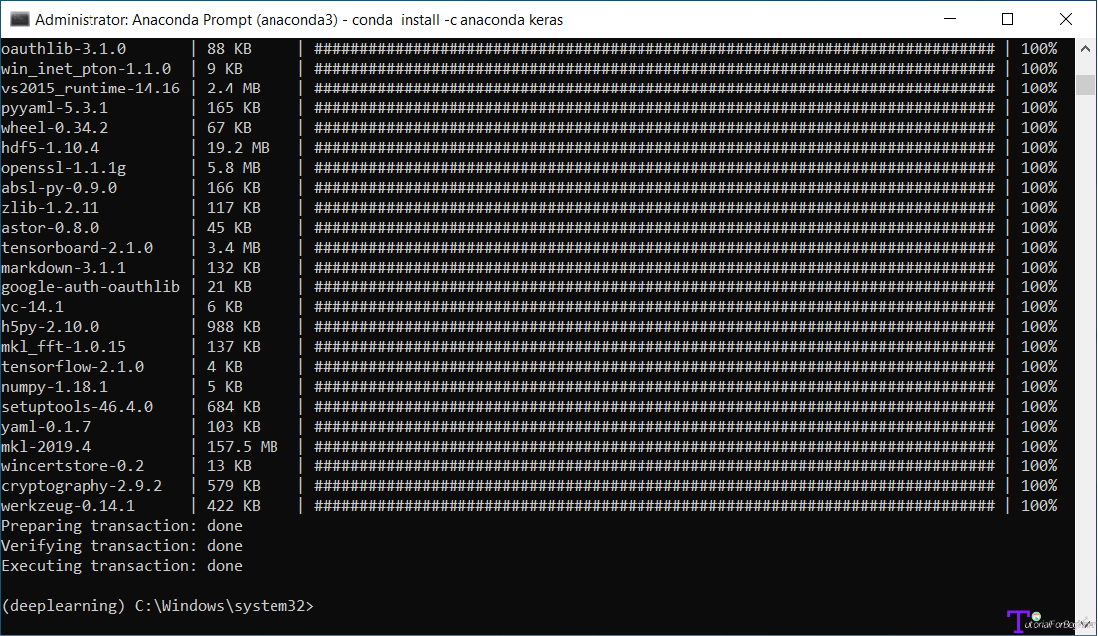Click the werkzeug-0.14.1 100% indicator

click(1038, 506)
